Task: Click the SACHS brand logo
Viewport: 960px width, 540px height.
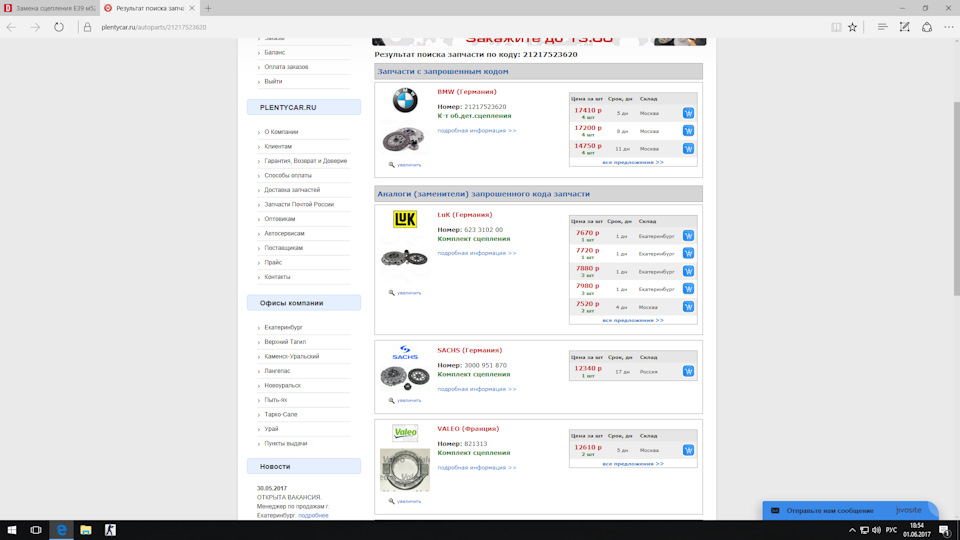Action: pos(405,353)
